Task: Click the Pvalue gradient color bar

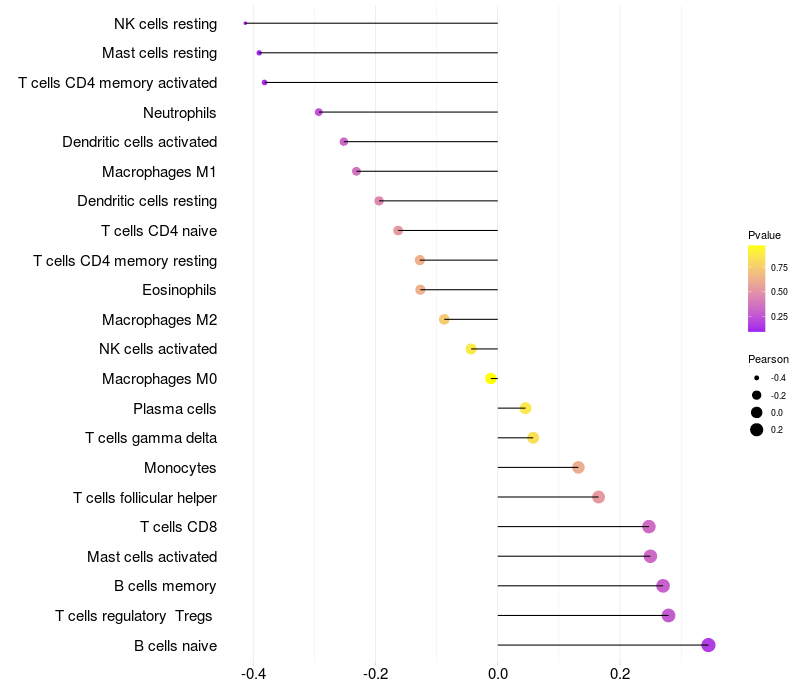Action: (x=757, y=288)
